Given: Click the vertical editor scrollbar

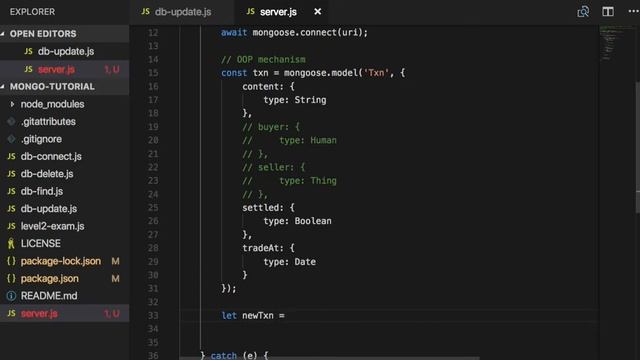Looking at the screenshot, I should pyautogui.click(x=637, y=147).
